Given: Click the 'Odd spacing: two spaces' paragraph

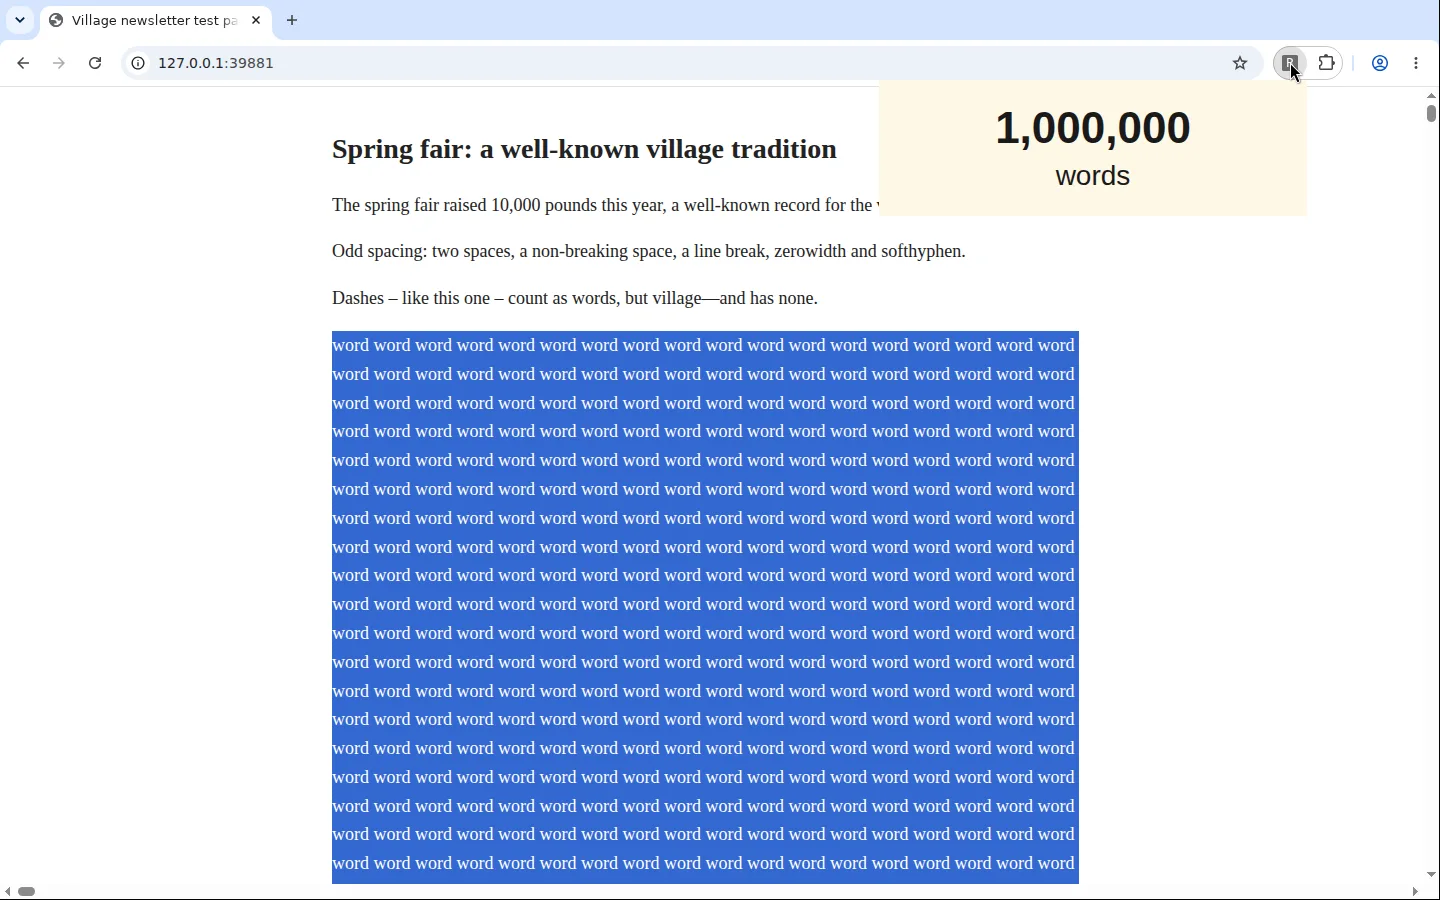Looking at the screenshot, I should pyautogui.click(x=649, y=251).
